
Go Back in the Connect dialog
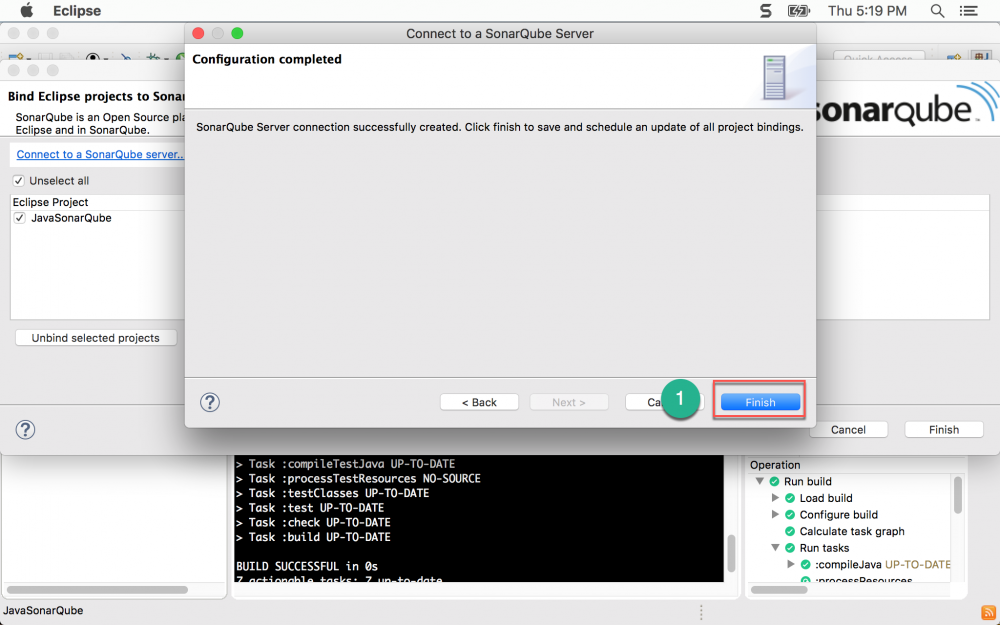coord(479,402)
